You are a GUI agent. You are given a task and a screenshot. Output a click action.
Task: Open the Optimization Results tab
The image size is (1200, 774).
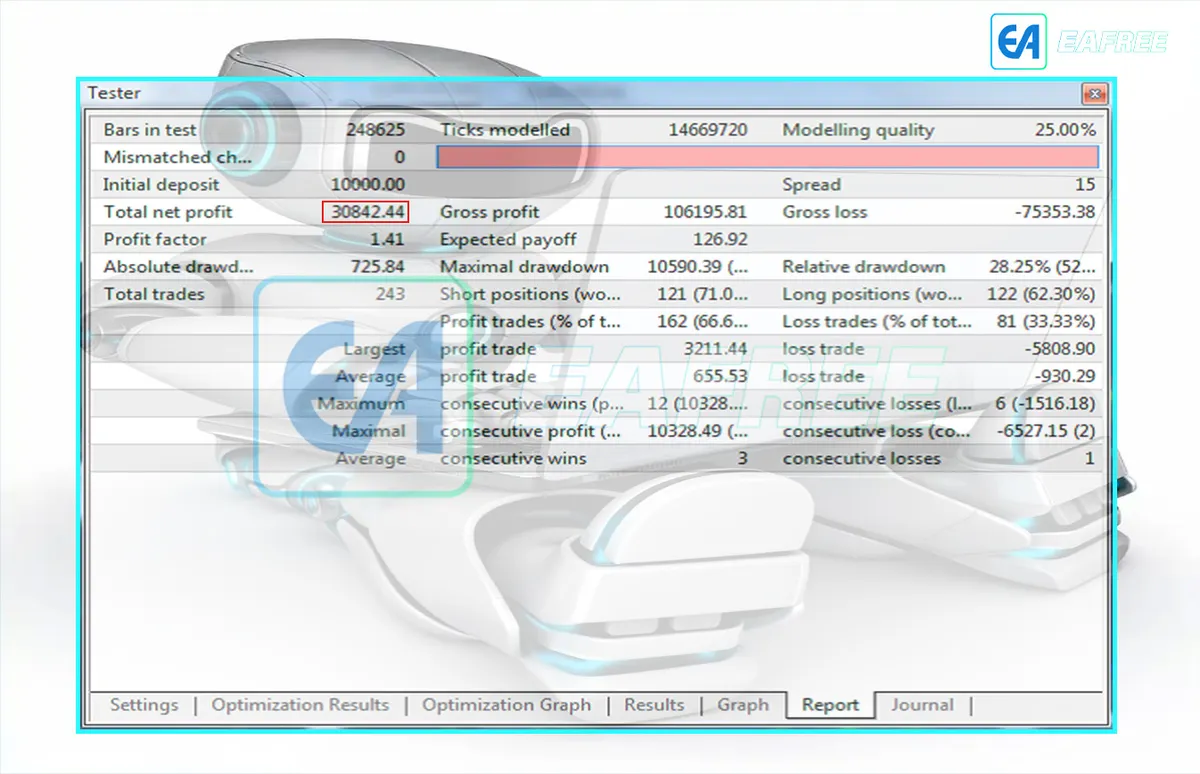pyautogui.click(x=300, y=705)
